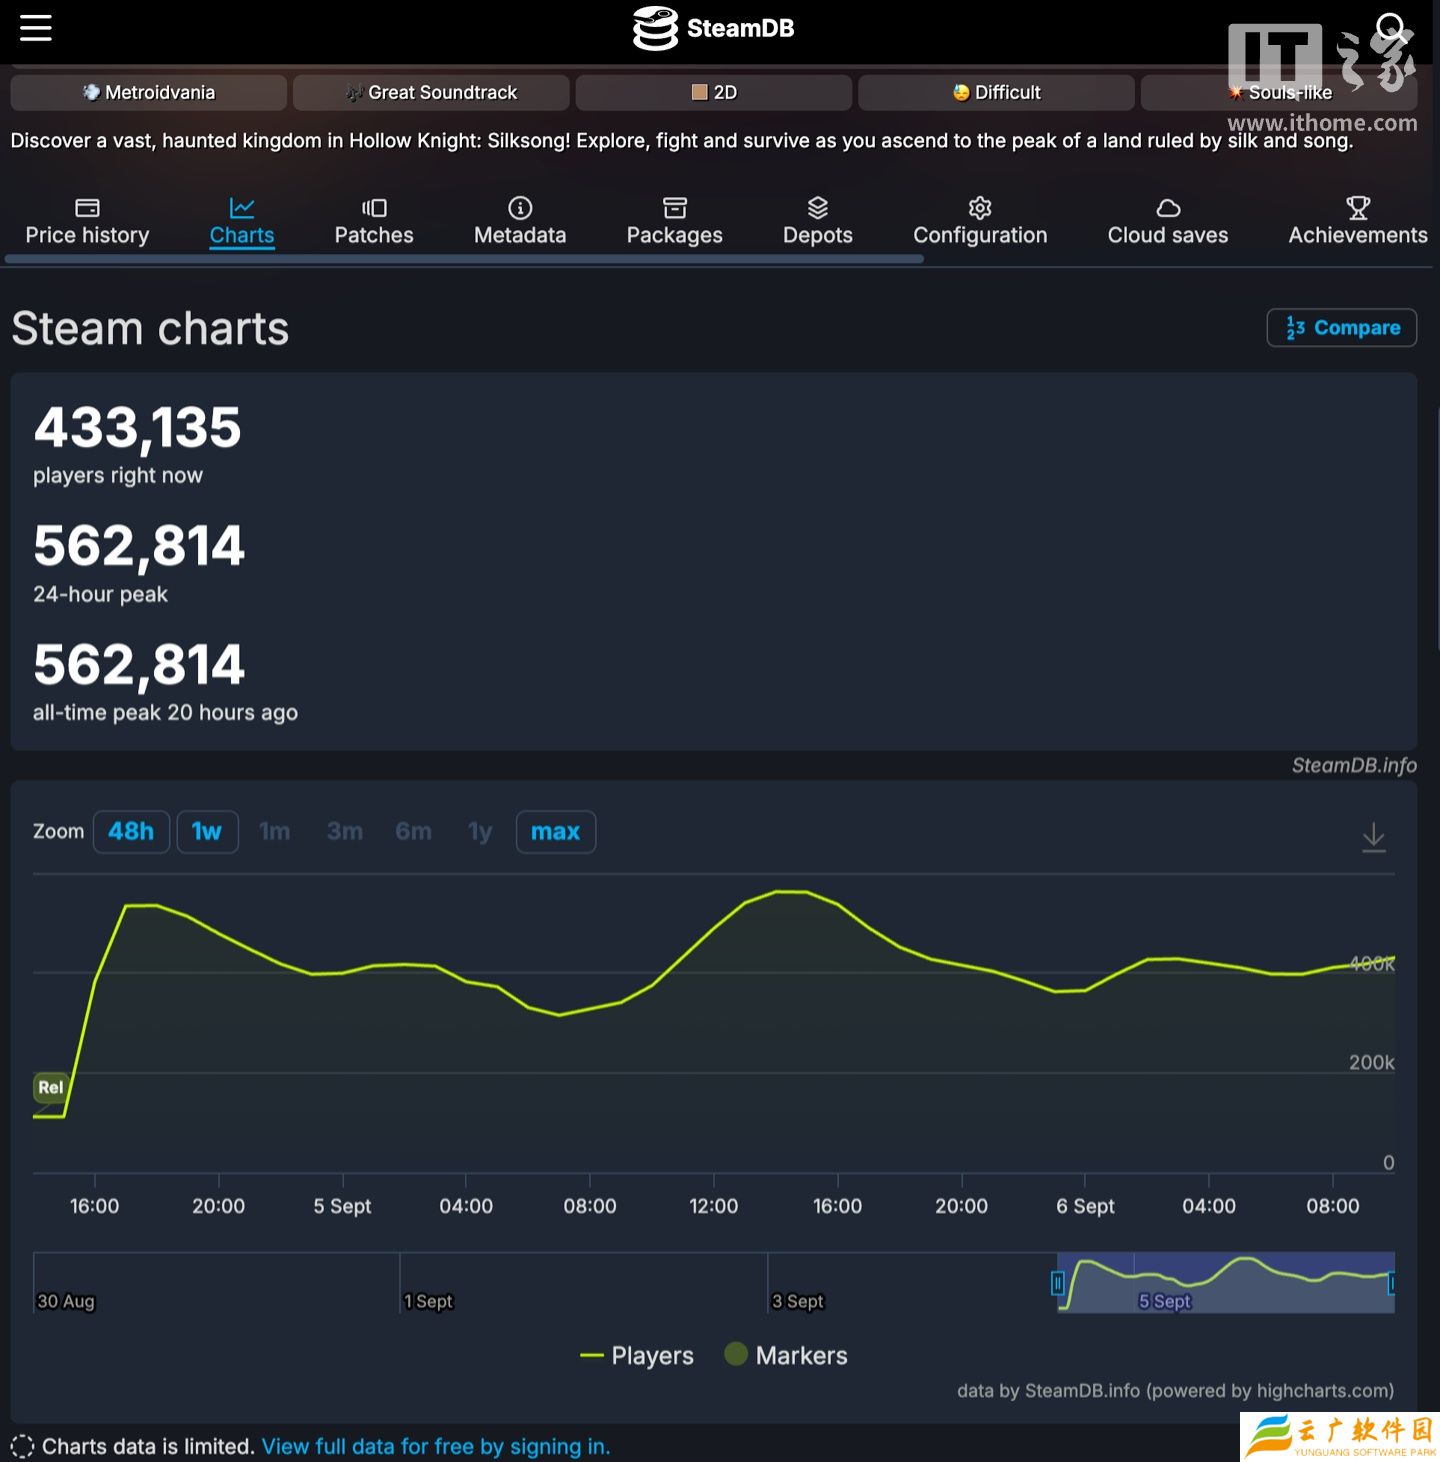Click the Charts line-graph icon
Viewport: 1440px width, 1462px height.
pyautogui.click(x=242, y=208)
